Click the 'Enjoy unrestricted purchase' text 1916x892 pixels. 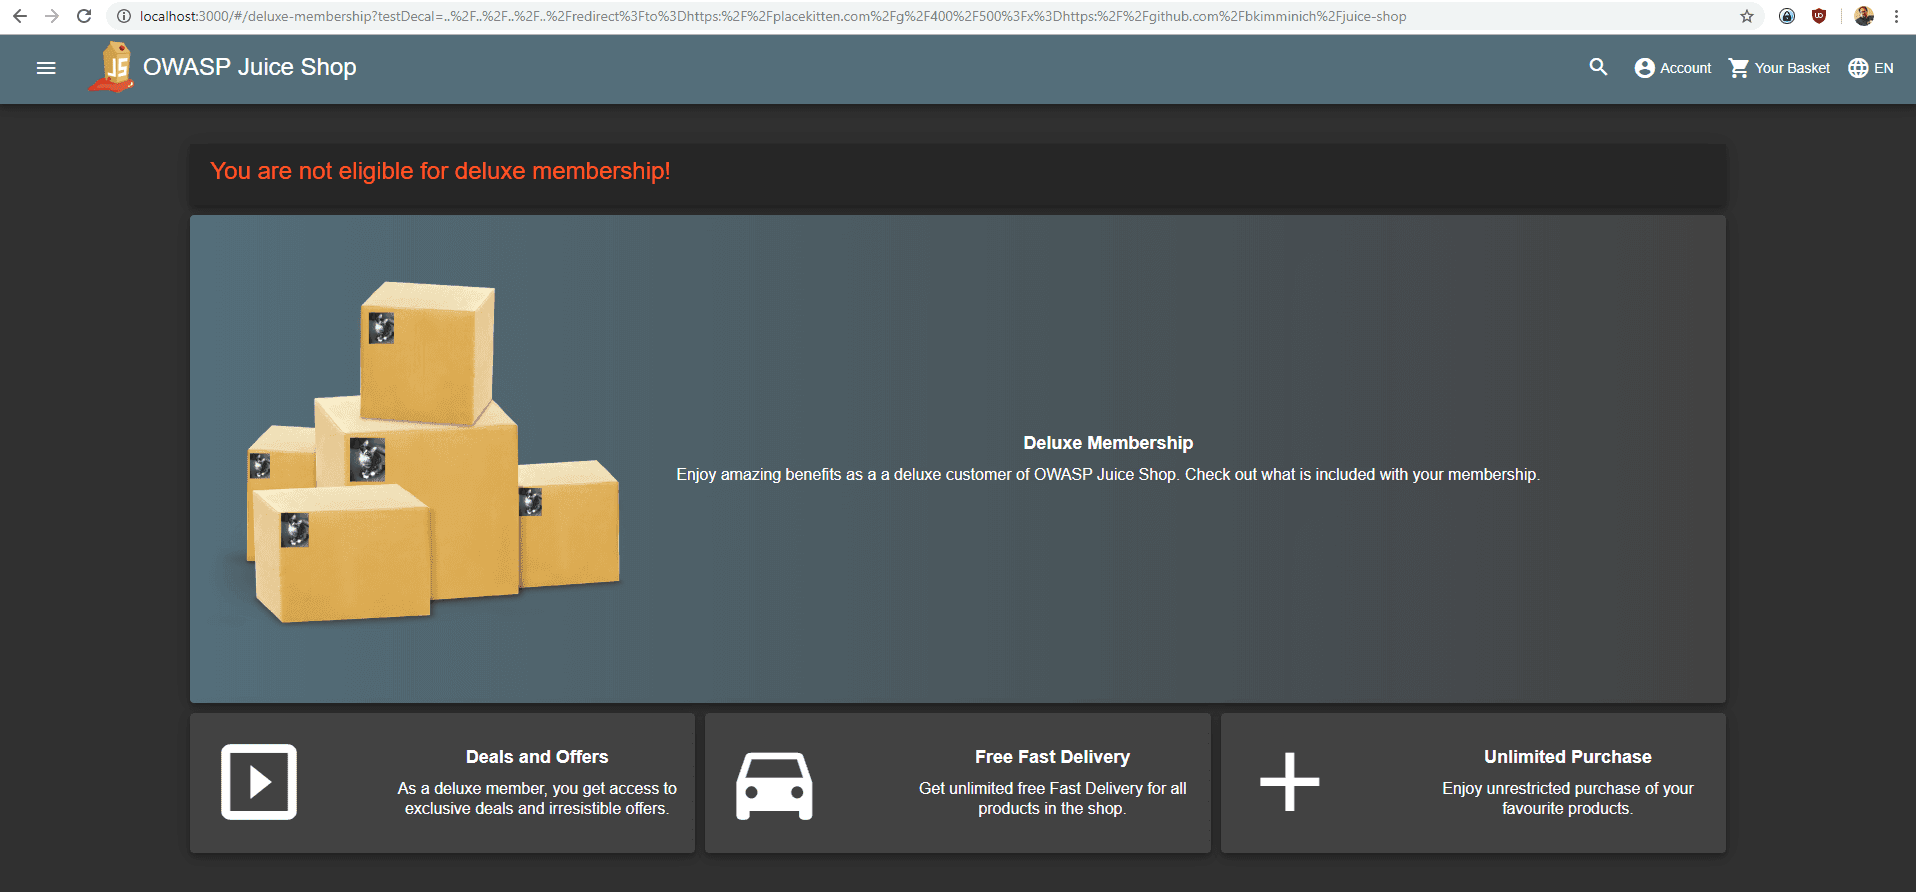coord(1568,798)
